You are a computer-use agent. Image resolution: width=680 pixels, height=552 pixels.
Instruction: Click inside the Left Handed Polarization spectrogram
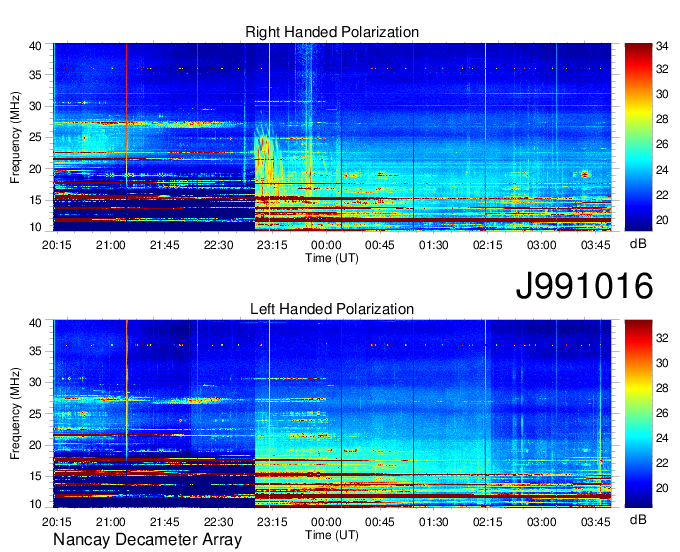pos(332,414)
